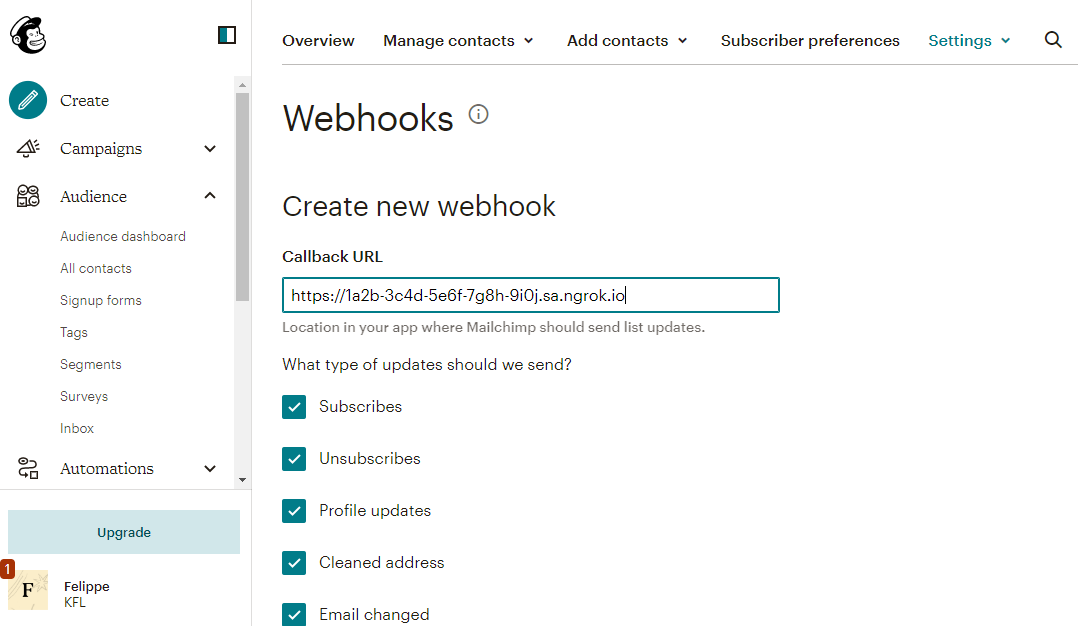1078x626 pixels.
Task: Click the Automations flow icon
Action: (28, 468)
